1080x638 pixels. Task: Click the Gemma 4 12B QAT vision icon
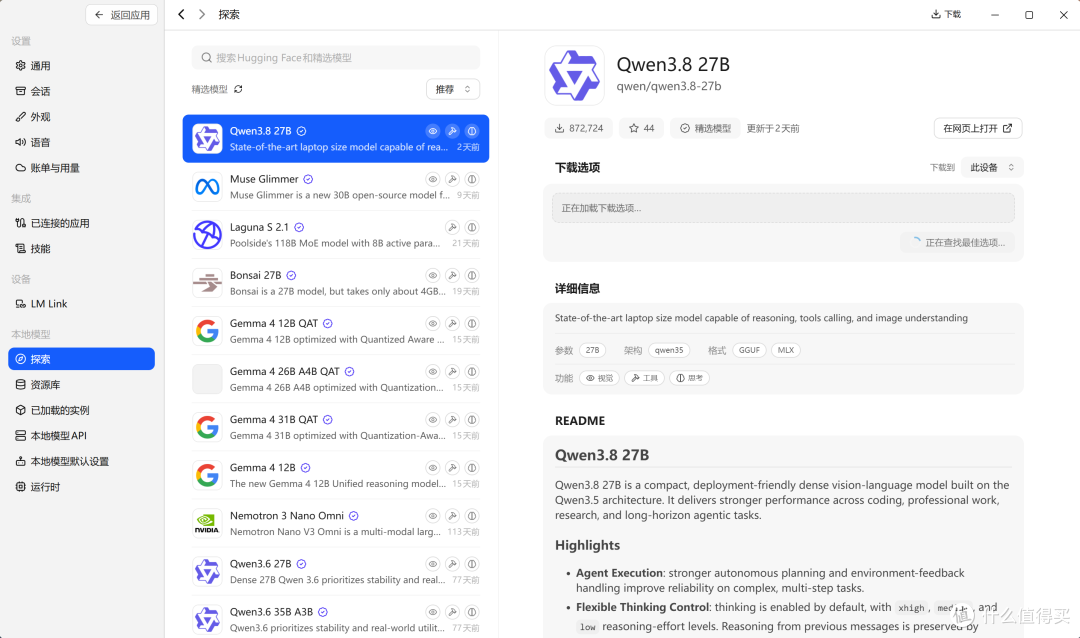click(433, 323)
